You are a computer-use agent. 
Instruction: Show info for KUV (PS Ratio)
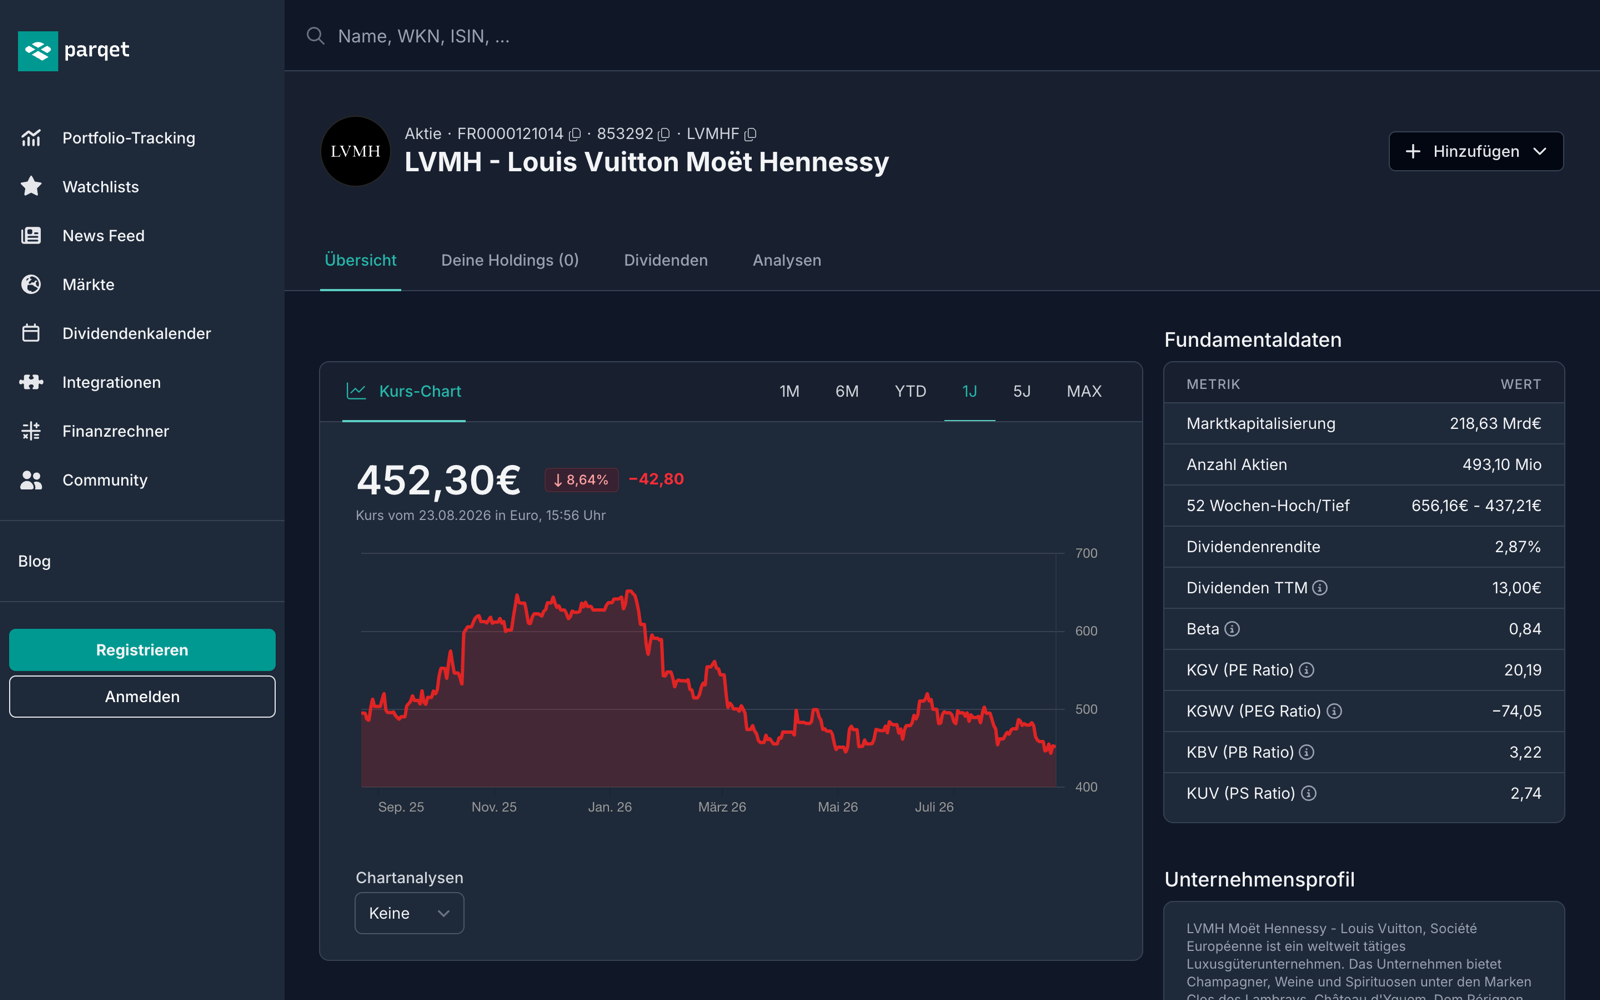pyautogui.click(x=1309, y=793)
